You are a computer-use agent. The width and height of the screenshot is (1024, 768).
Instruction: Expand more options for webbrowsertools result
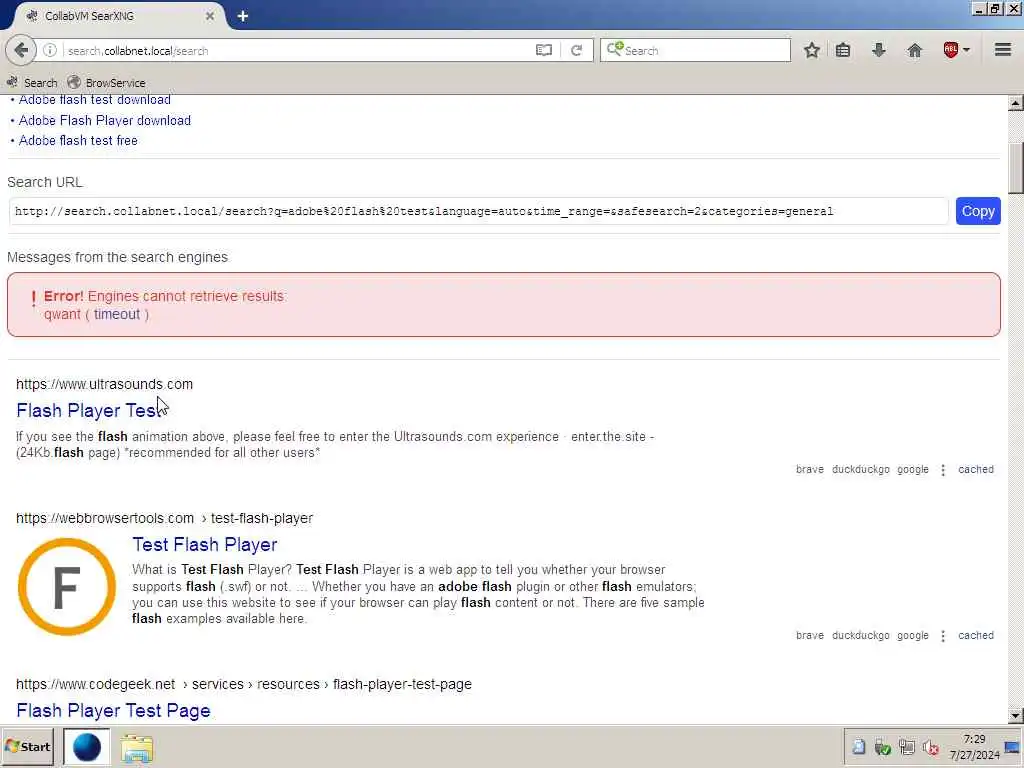click(942, 636)
